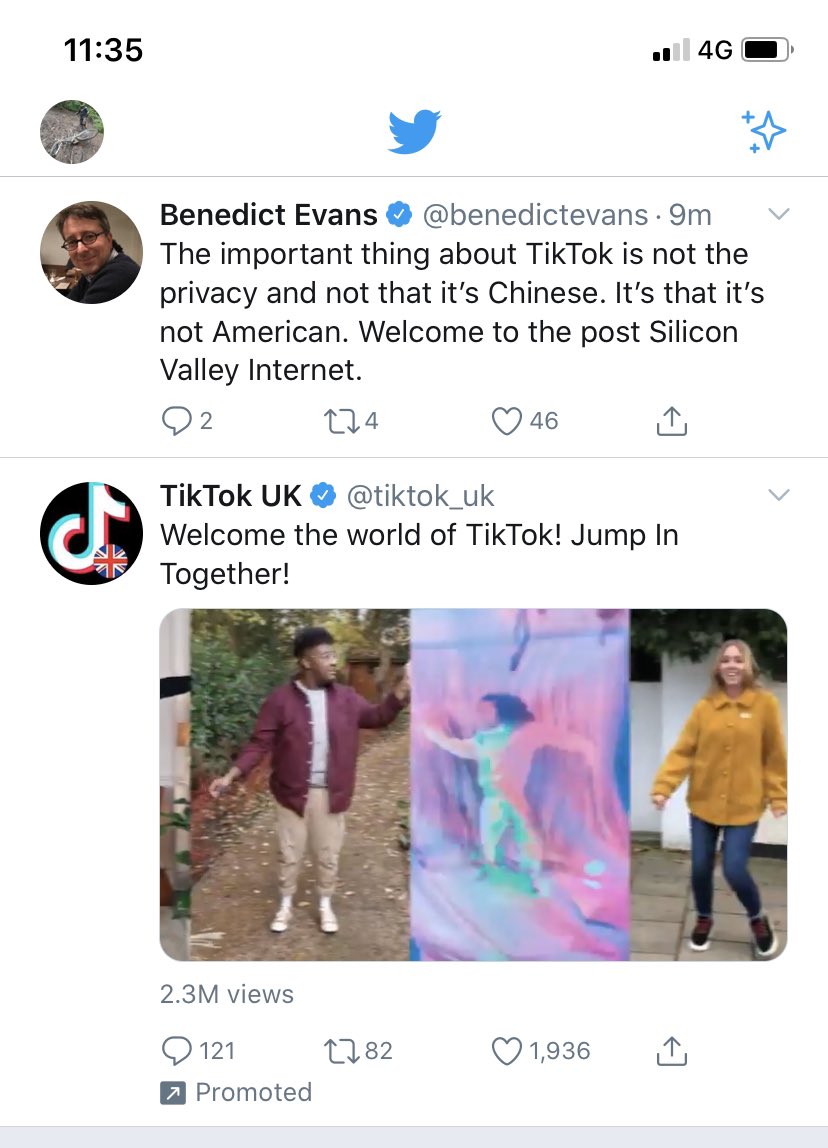Like Benedict Evans' tweet
828x1148 pixels.
(524, 421)
